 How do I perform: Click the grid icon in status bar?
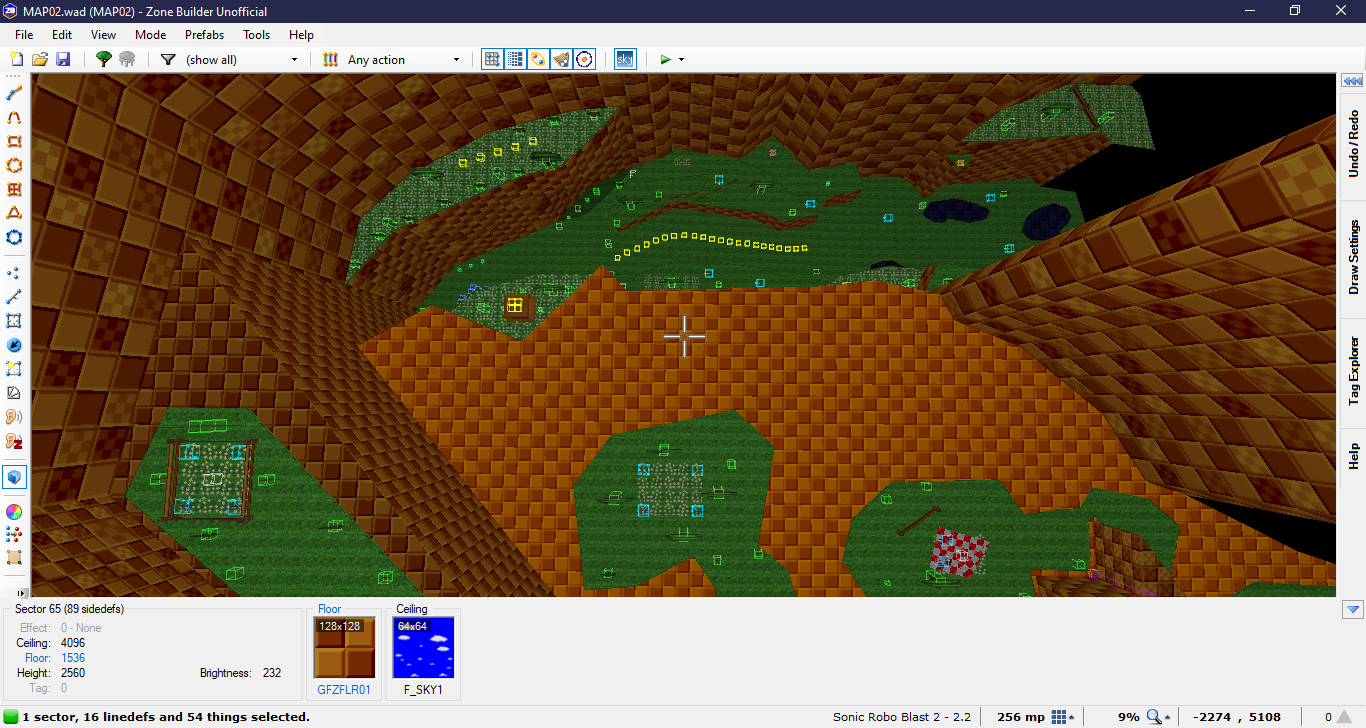tap(1058, 716)
